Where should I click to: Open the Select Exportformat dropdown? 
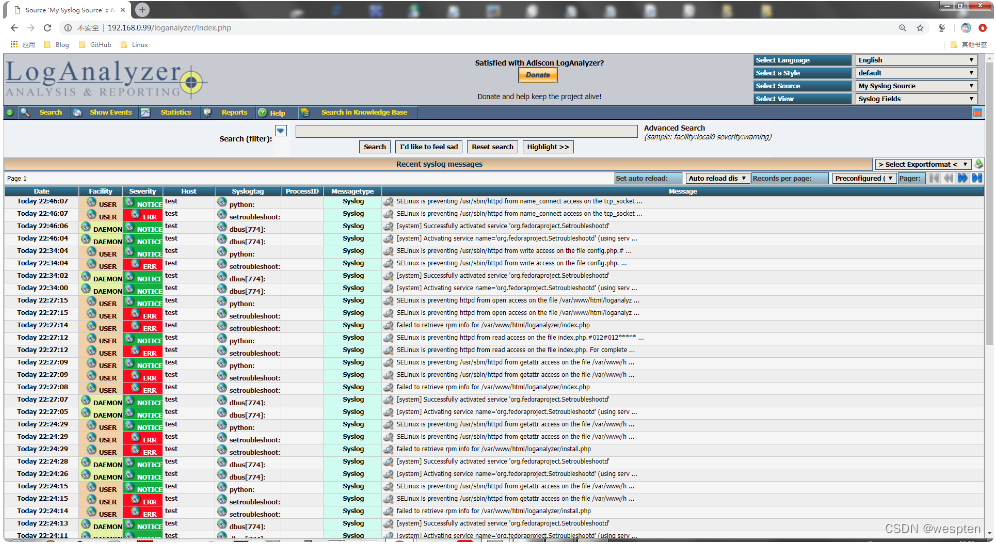click(x=922, y=164)
